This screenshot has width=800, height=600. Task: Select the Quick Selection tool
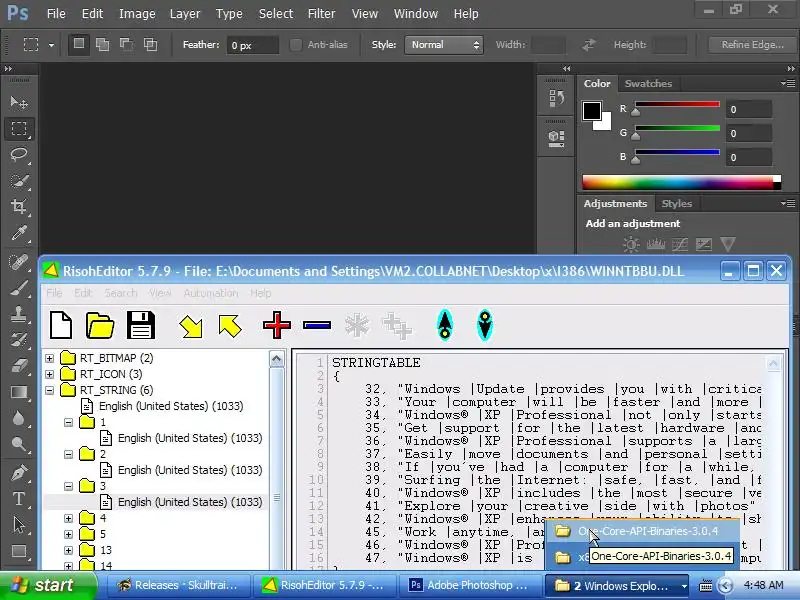coord(19,181)
